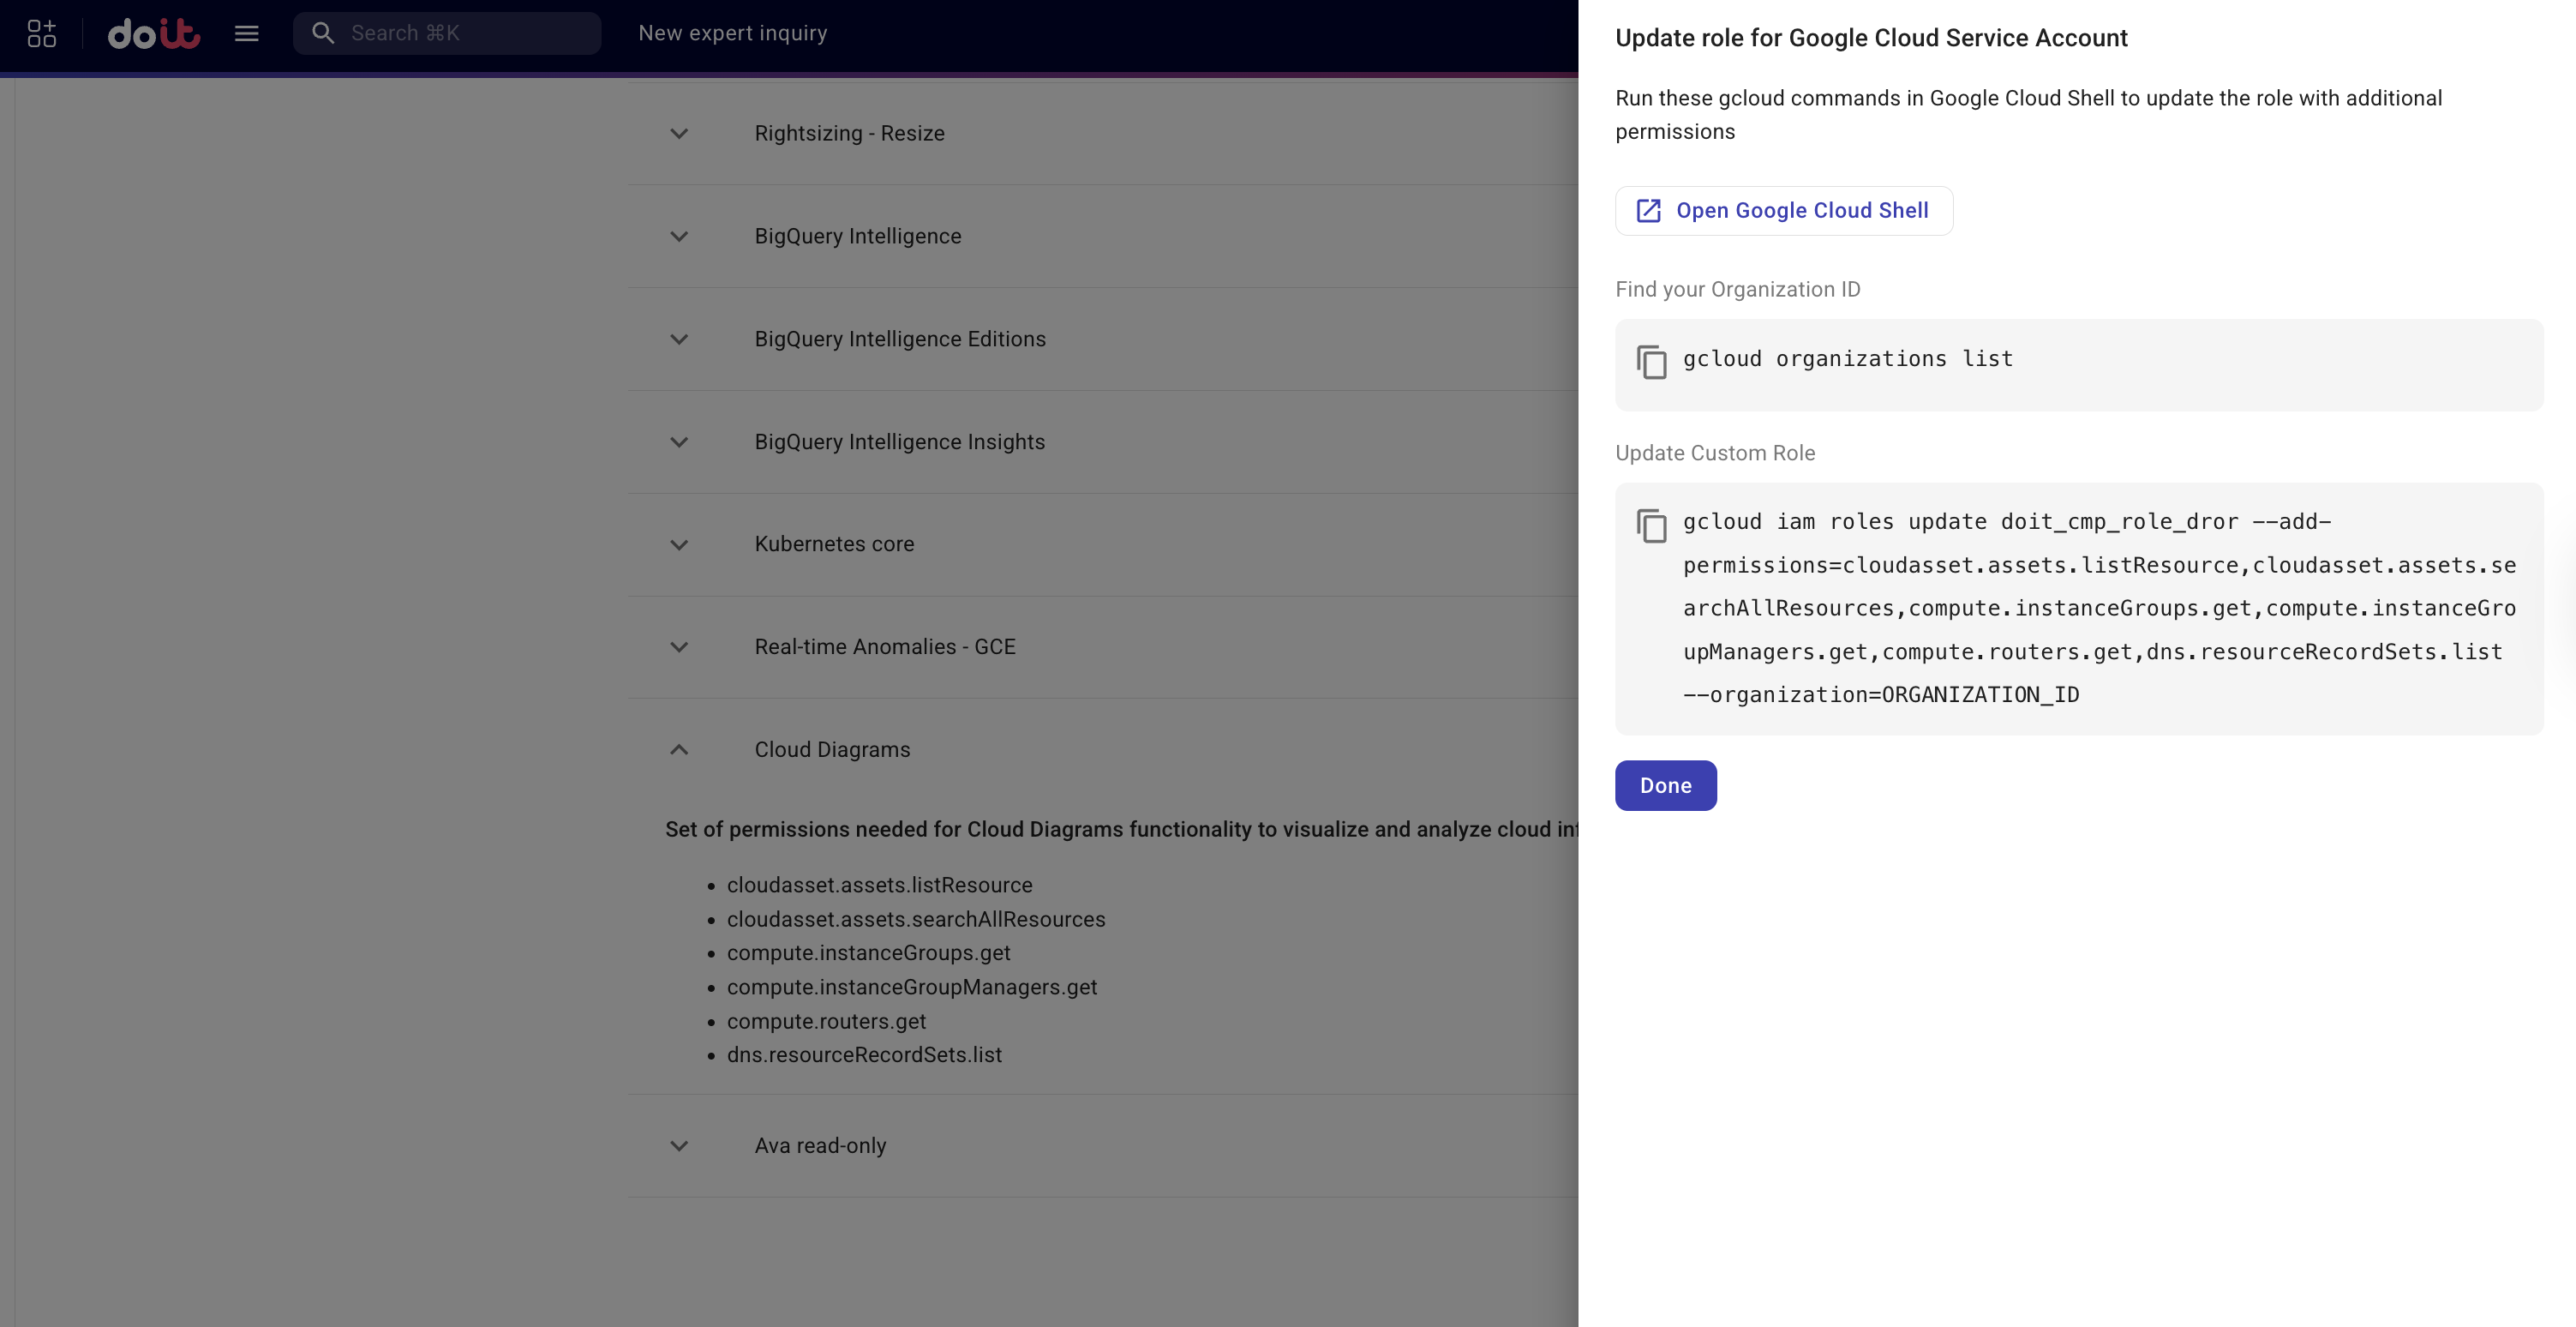Click the apps grid icon in top bar
2576x1327 pixels.
(41, 34)
